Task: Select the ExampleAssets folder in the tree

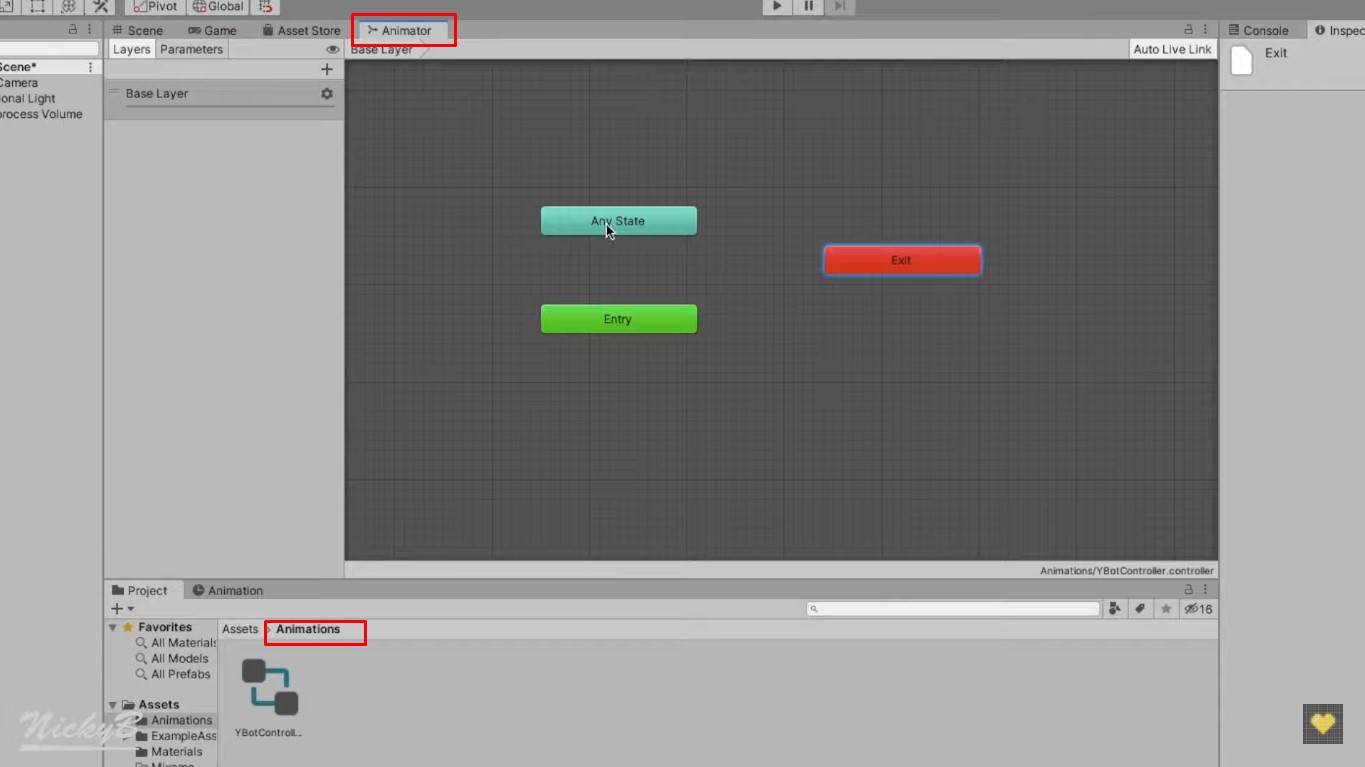Action: click(x=176, y=736)
